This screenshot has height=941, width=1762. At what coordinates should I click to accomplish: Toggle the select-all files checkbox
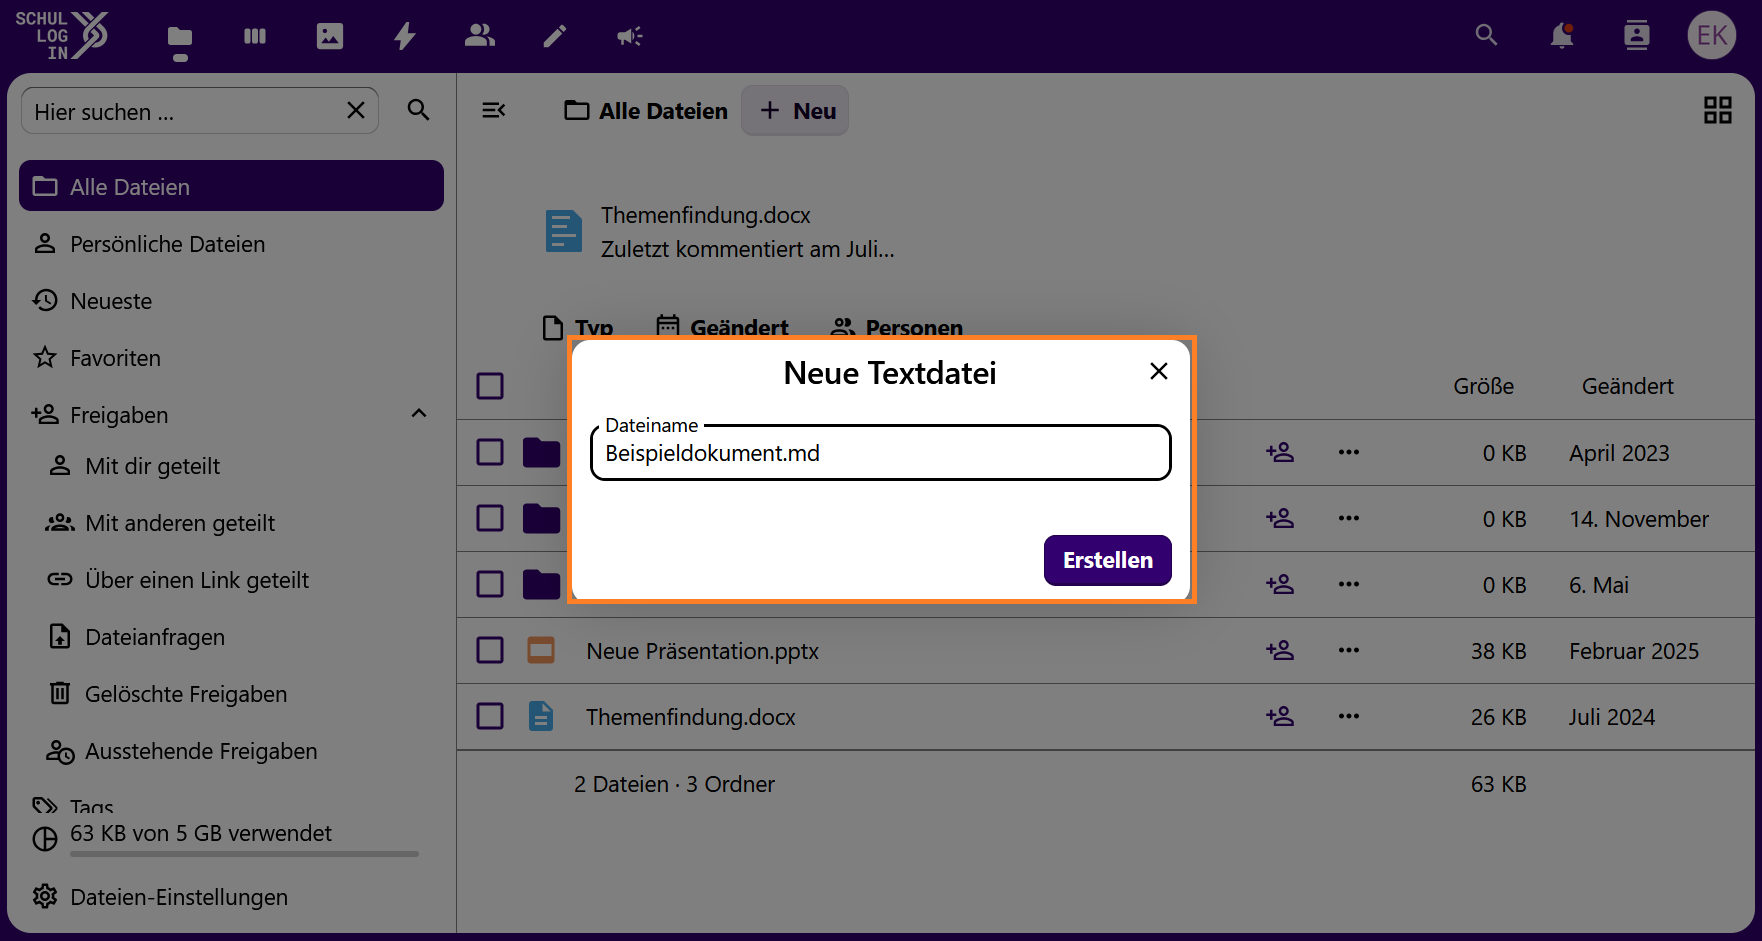click(490, 386)
